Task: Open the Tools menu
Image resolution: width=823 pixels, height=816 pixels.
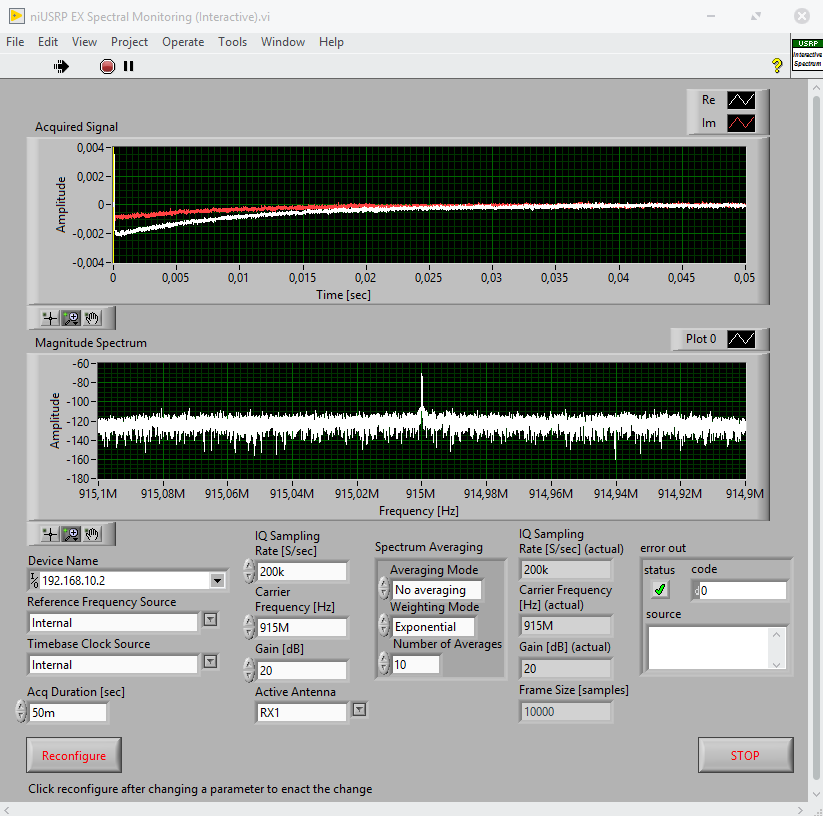Action: (233, 42)
